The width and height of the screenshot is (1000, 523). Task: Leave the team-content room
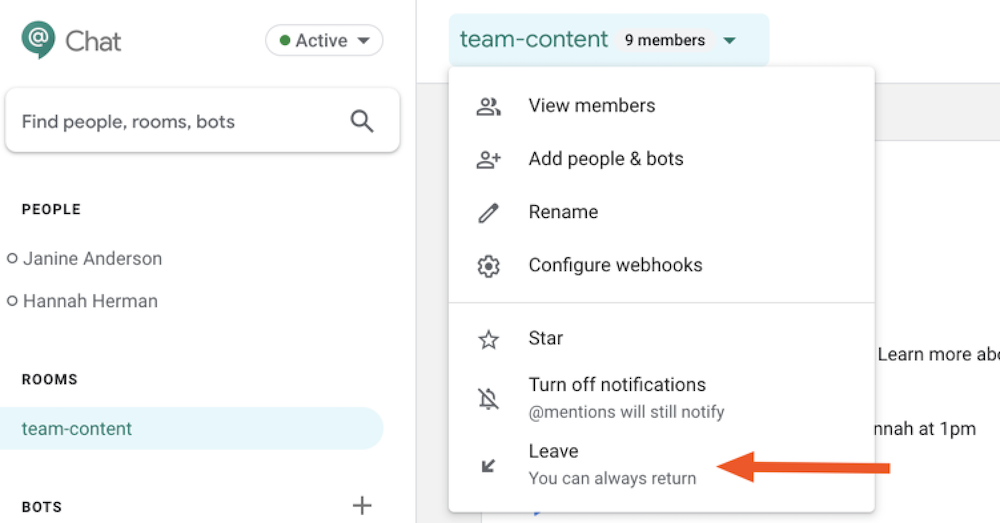pos(661,464)
